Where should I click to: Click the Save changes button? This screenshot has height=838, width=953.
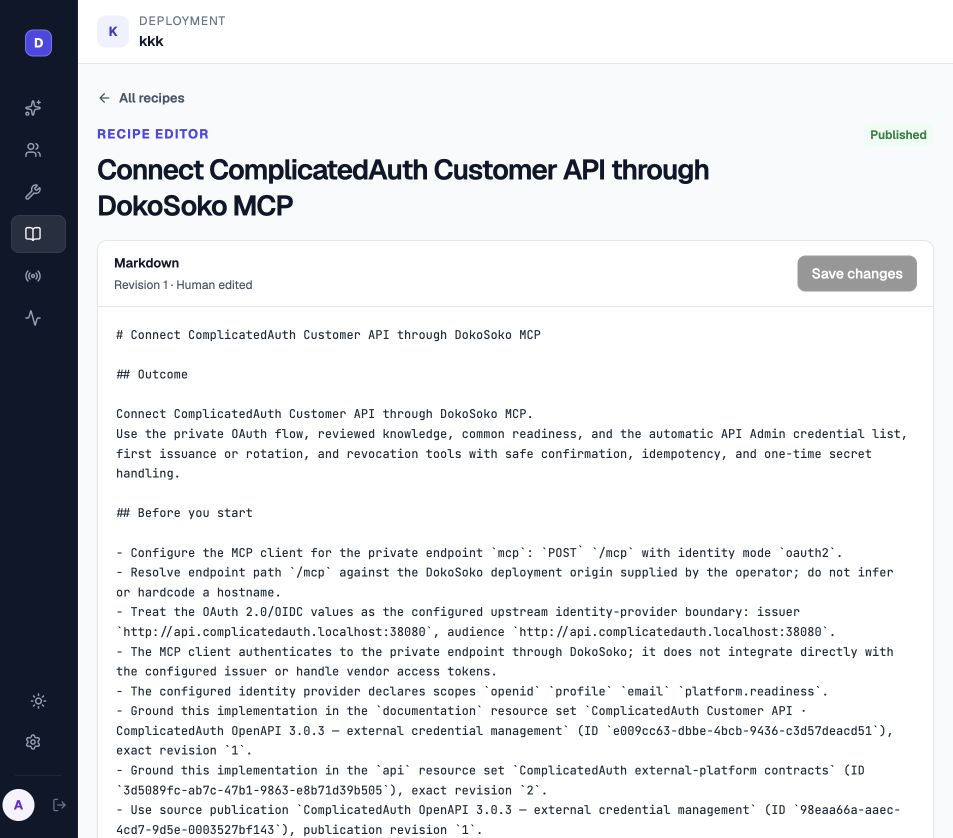click(857, 273)
